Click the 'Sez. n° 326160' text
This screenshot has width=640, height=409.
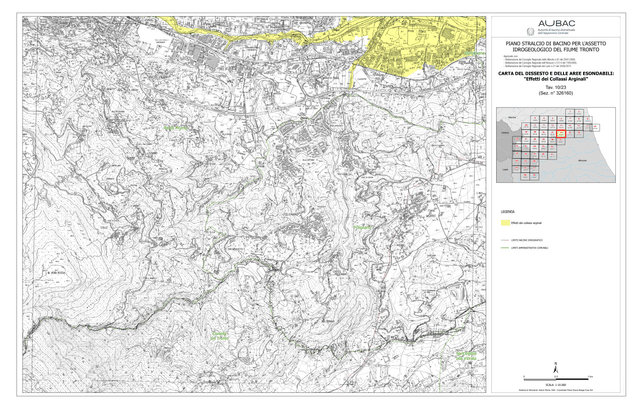click(x=556, y=93)
